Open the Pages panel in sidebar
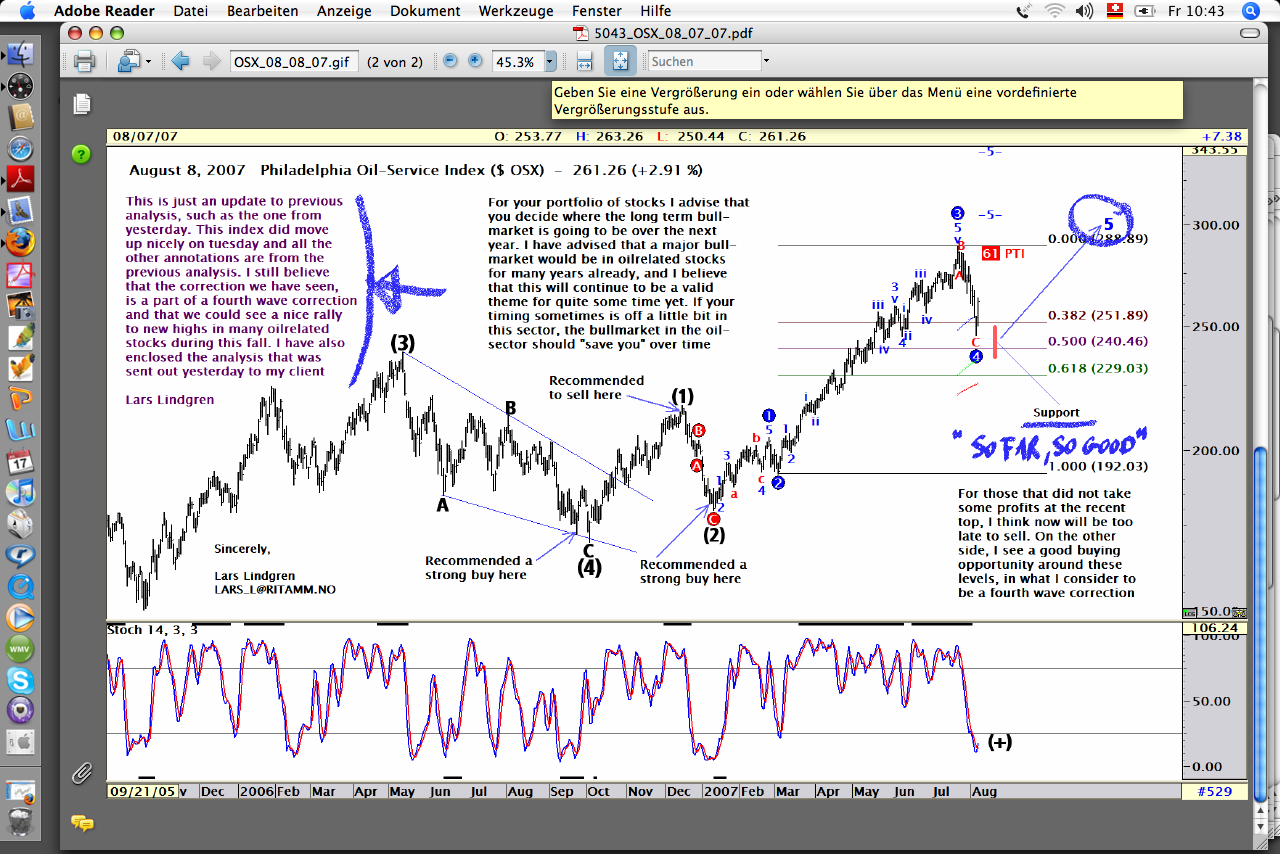 click(x=82, y=103)
